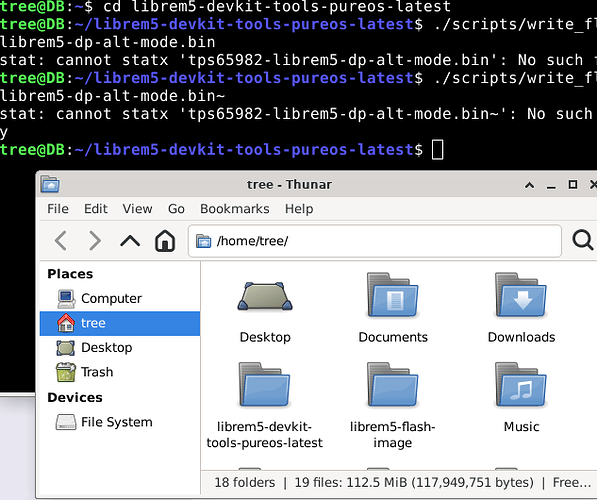Image resolution: width=597 pixels, height=500 pixels.
Task: Open the Documents folder icon
Action: tap(393, 295)
